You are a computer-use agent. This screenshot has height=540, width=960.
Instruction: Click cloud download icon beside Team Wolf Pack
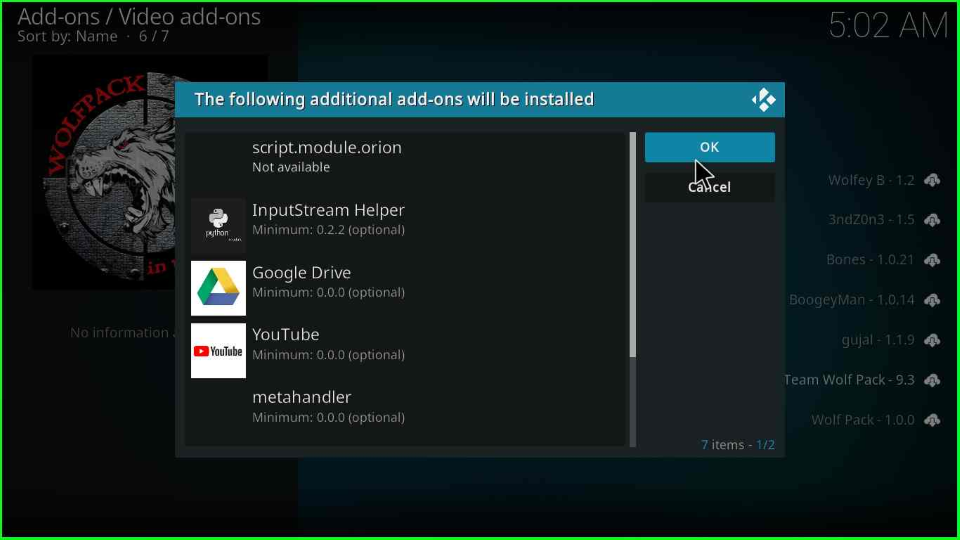coord(932,380)
